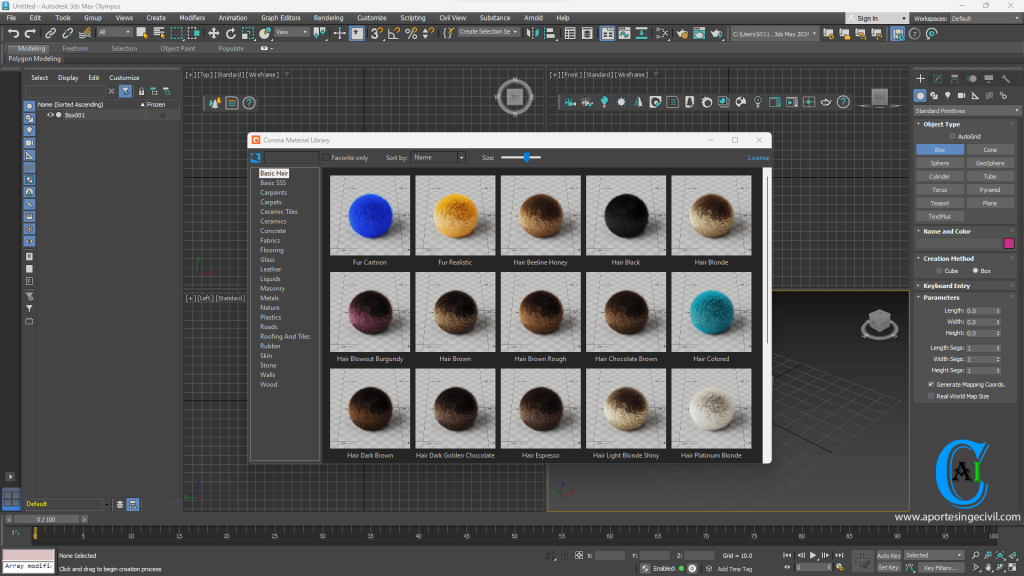The image size is (1024, 576).
Task: Open the Rendering menu
Action: 328,18
